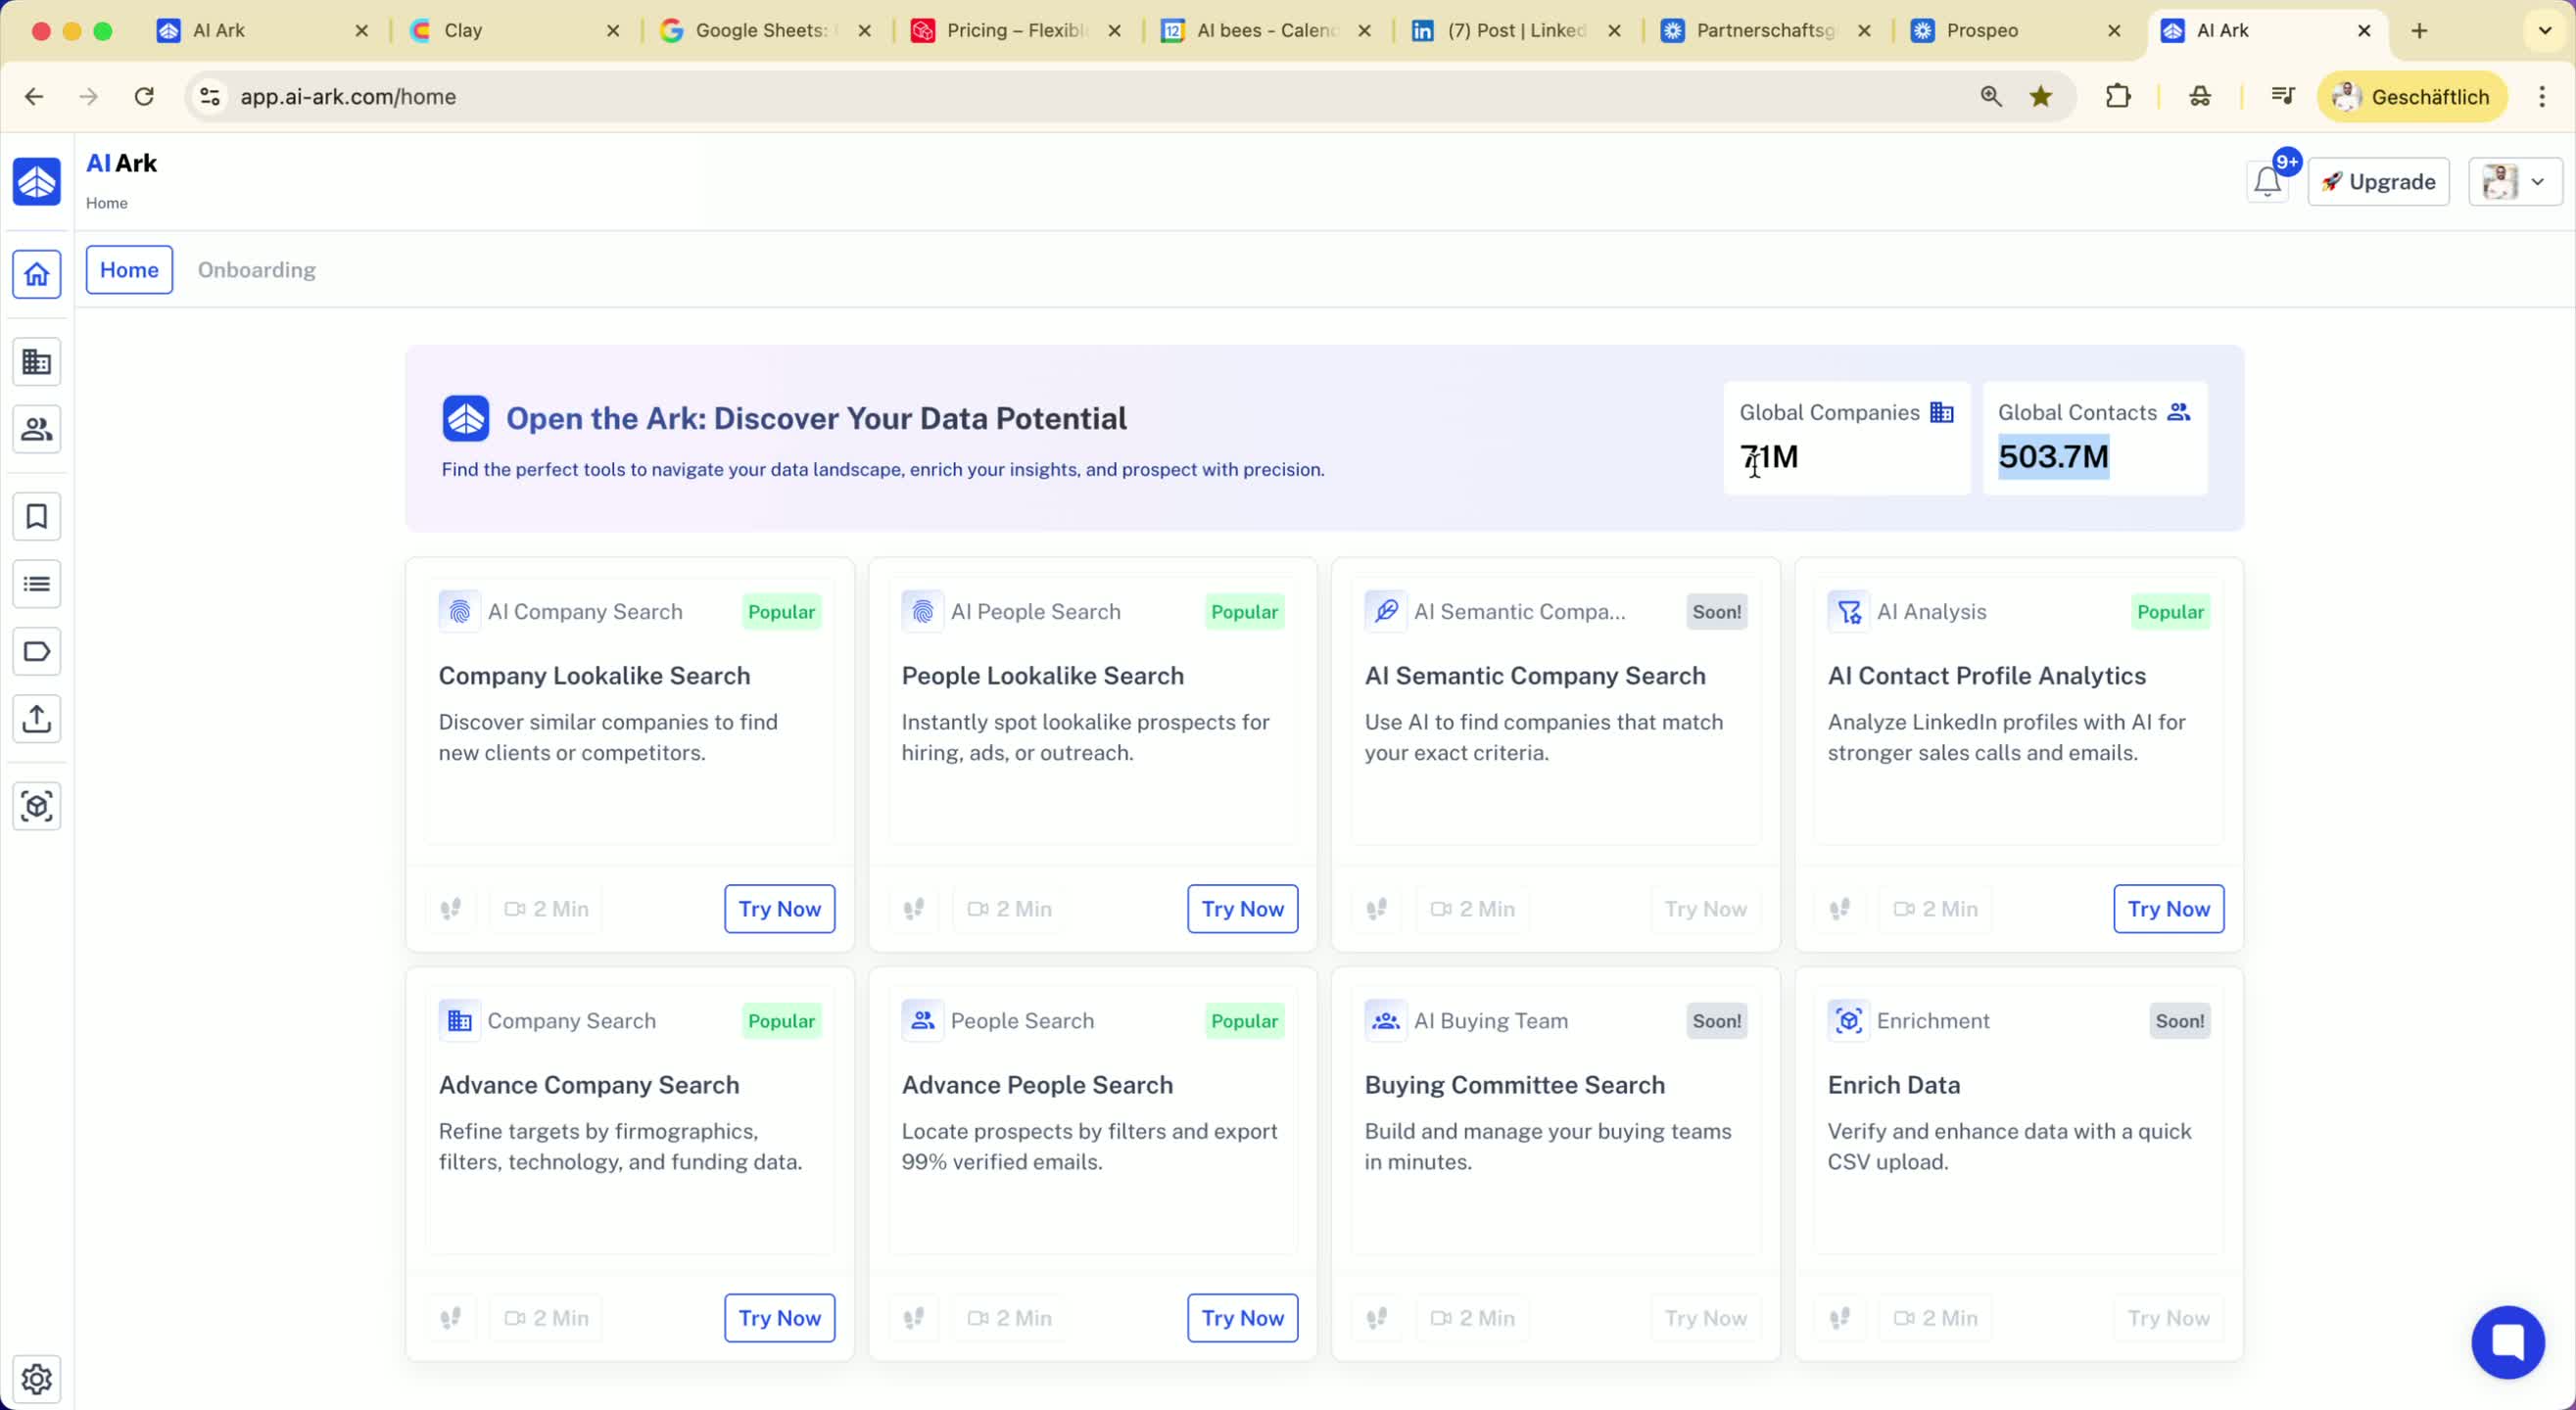Screen dimensions: 2576x1410
Task: Click the upload export sidebar icon
Action: 37,719
